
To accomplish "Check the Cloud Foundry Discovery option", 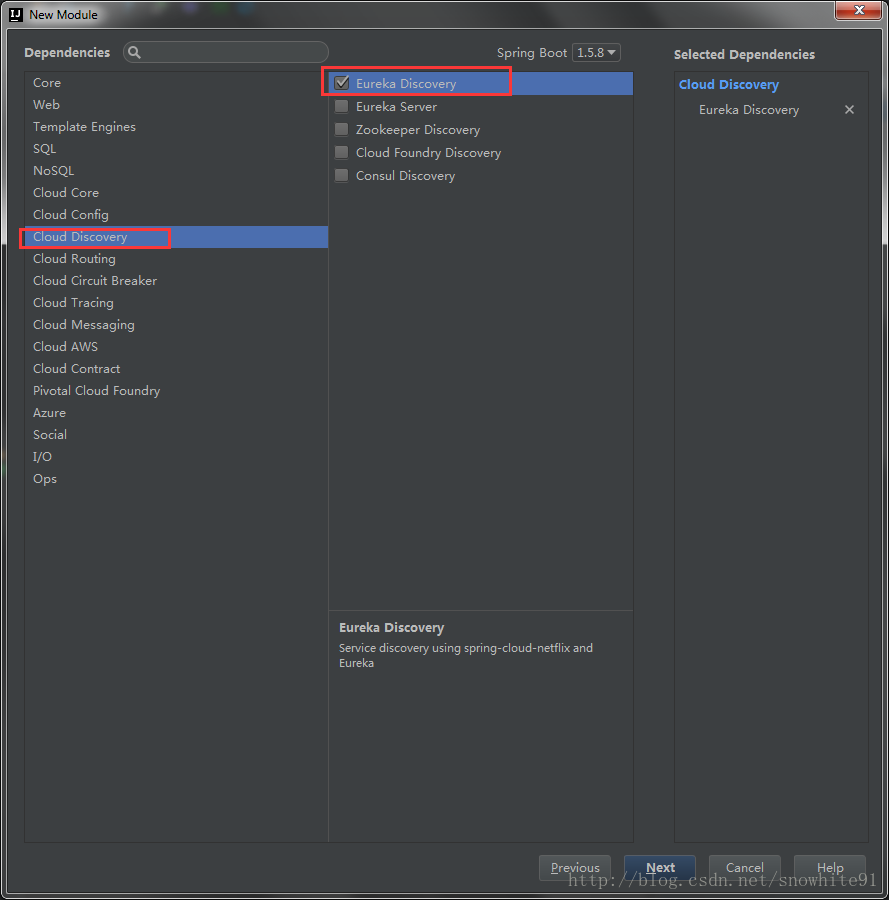I will coord(341,152).
